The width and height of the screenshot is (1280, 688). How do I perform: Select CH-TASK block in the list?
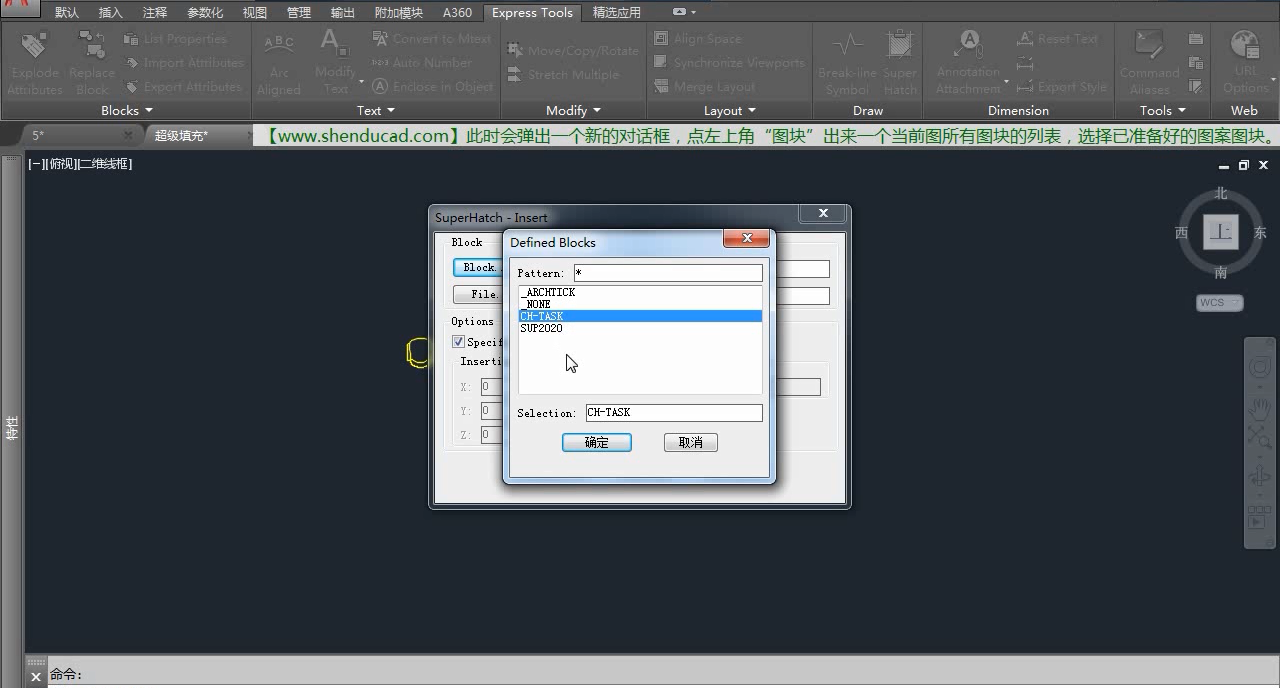(640, 316)
